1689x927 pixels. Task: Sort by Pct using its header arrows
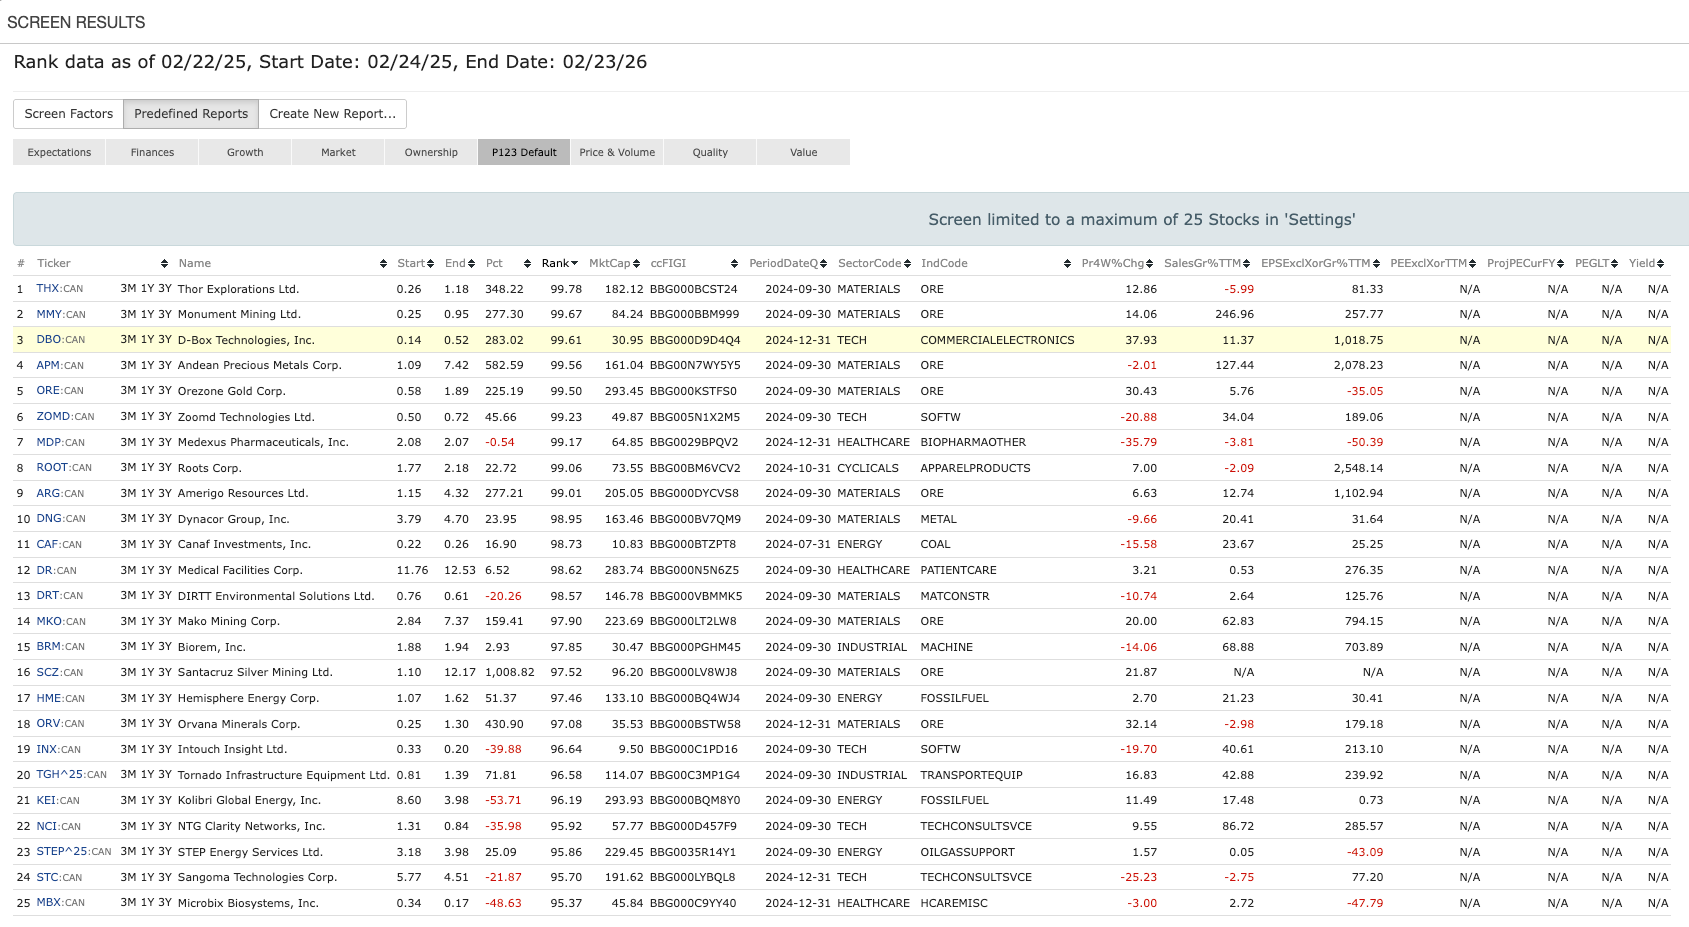(527, 264)
